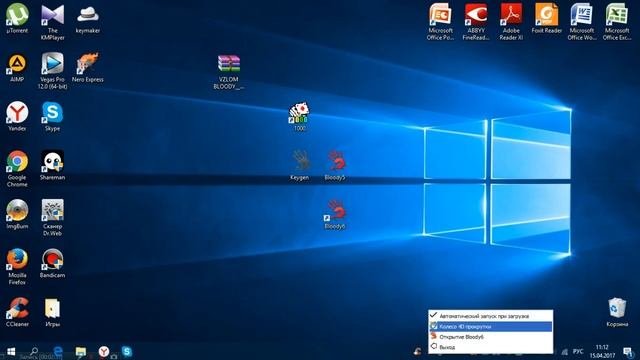640x360 pixels.
Task: Open File Explorer from taskbar
Action: [x=81, y=351]
